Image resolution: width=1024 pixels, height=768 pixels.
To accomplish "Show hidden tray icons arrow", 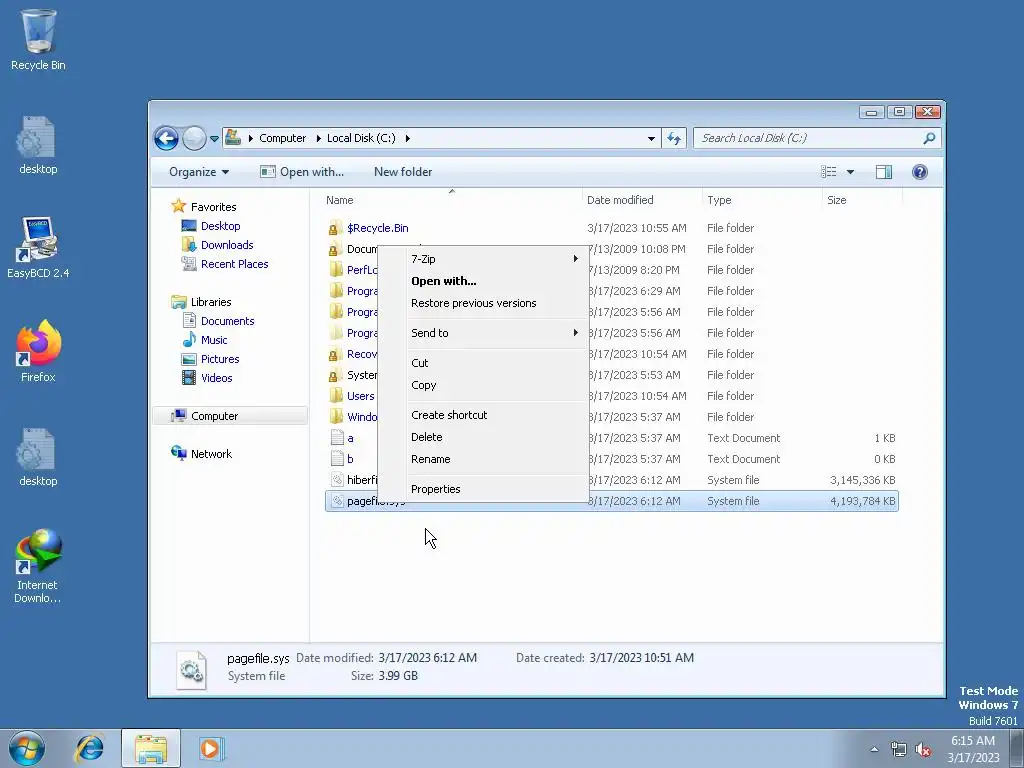I will 874,750.
